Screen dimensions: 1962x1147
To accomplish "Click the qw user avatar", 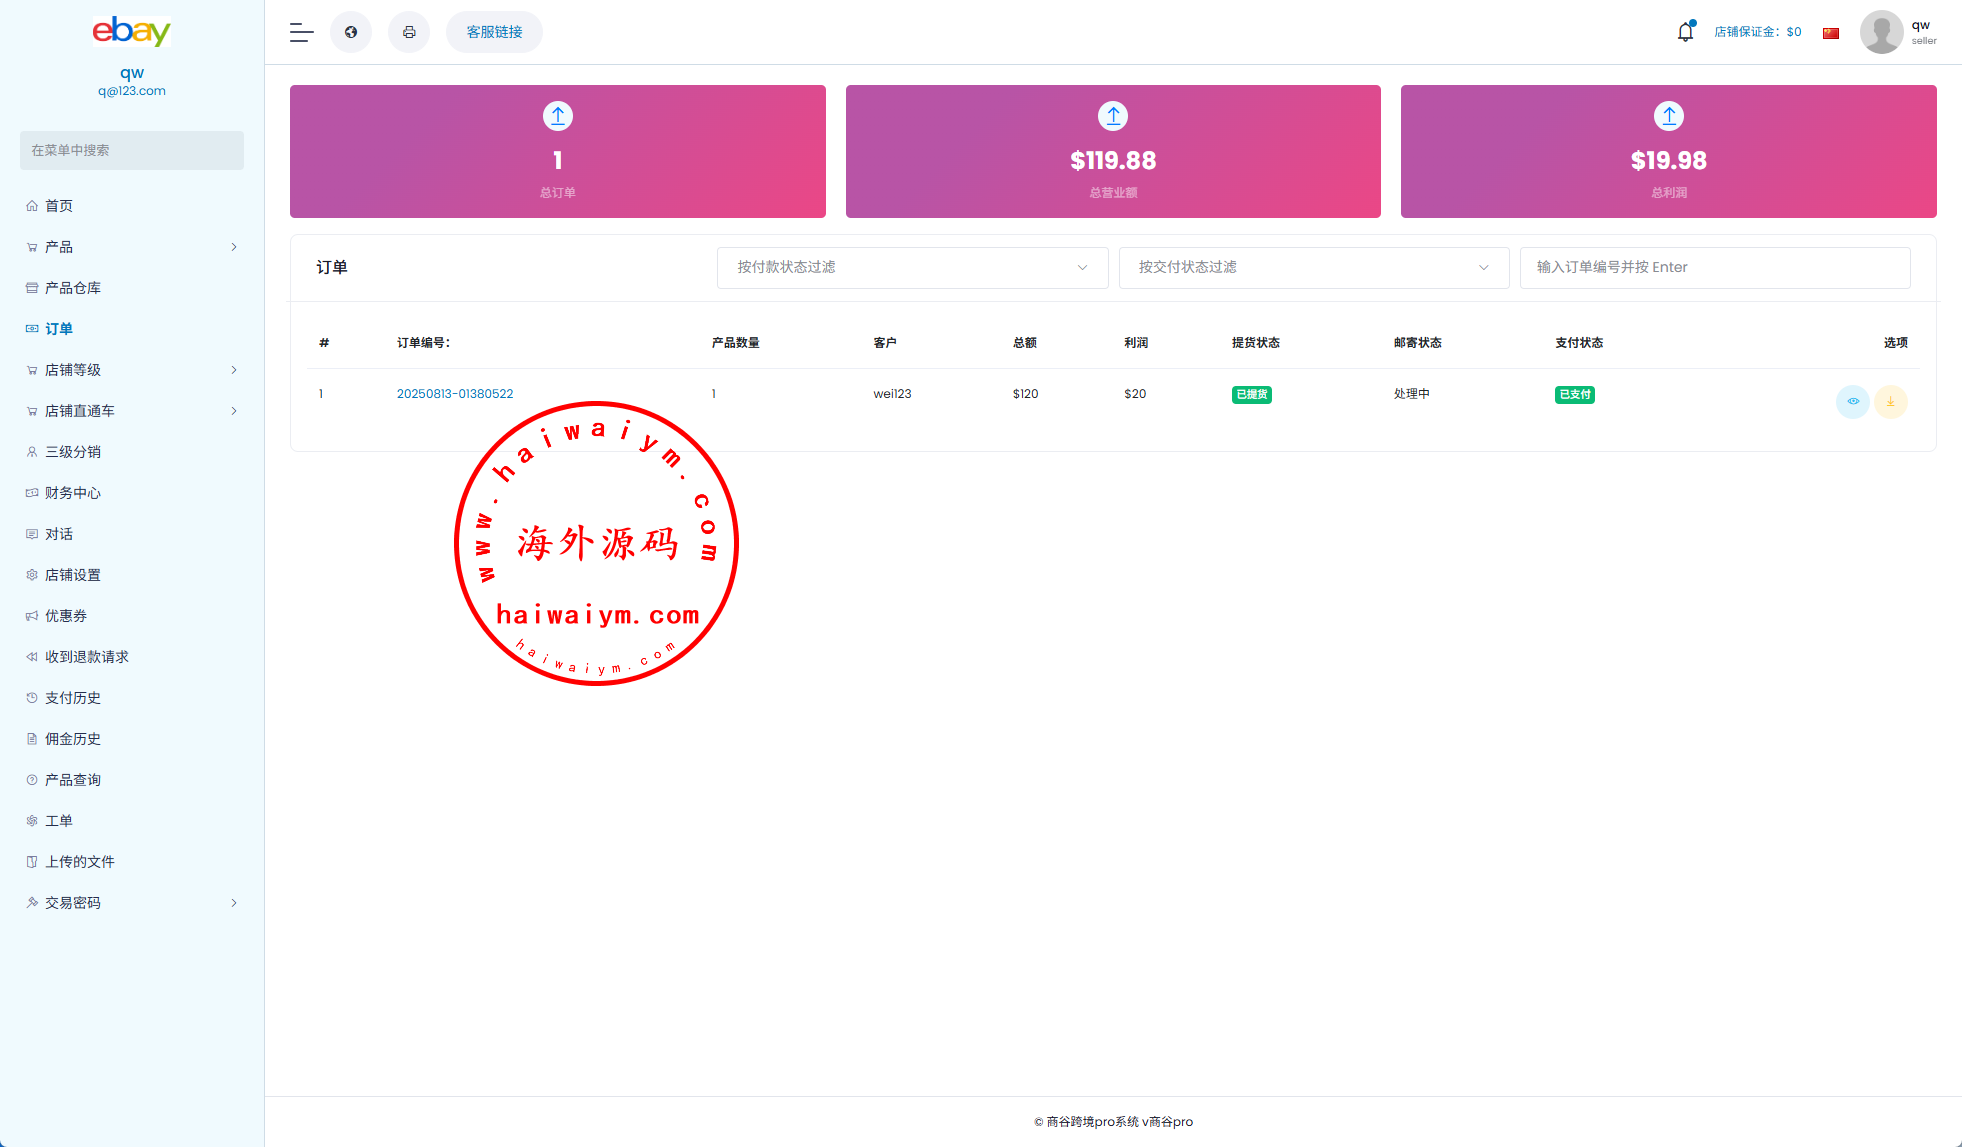I will point(1881,32).
